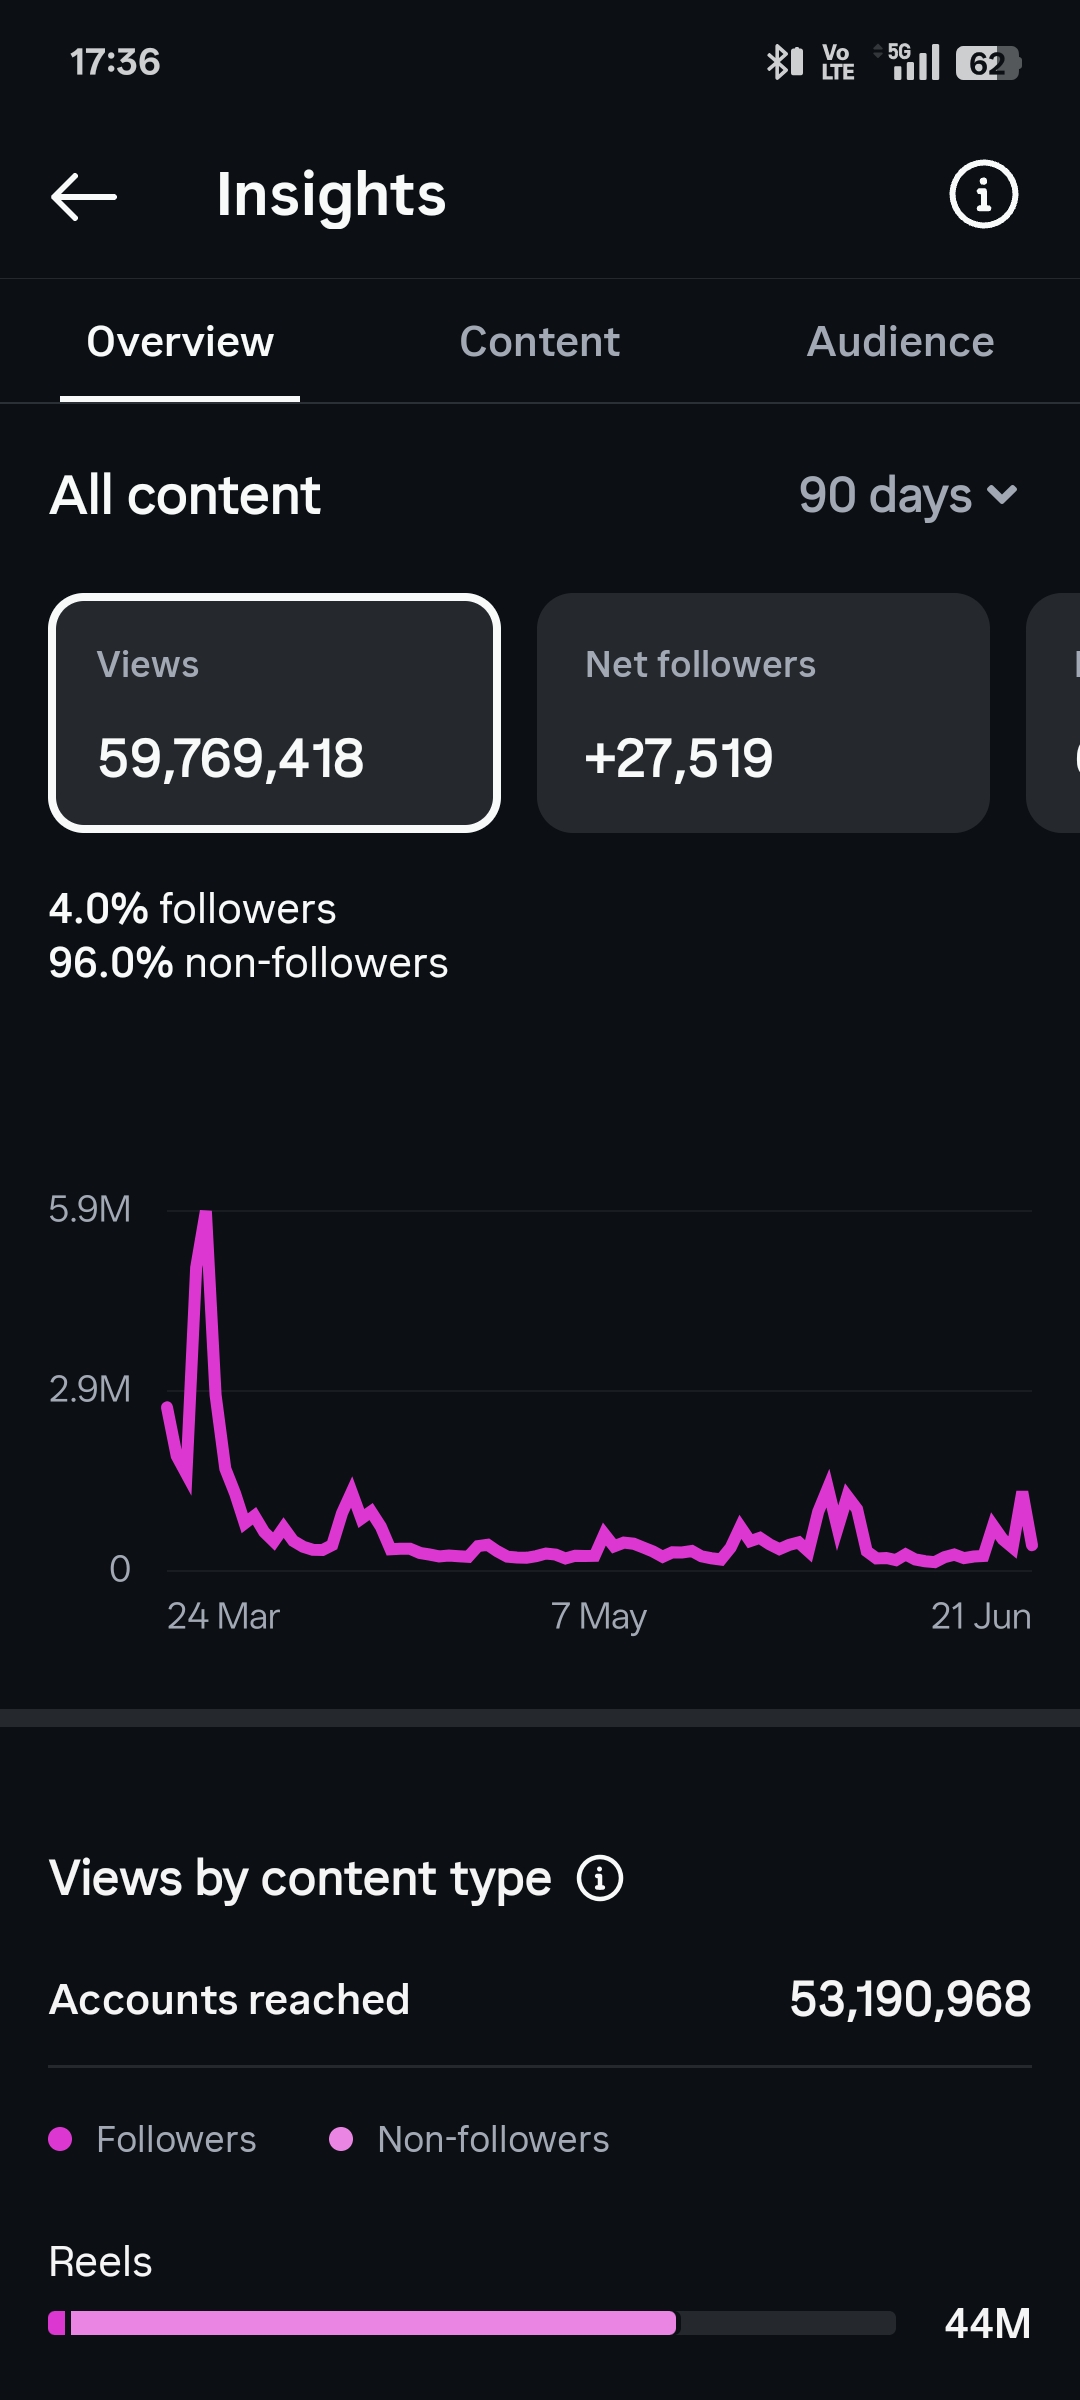Tap the chevron next to 90 days
Viewport: 1080px width, 2400px height.
click(1002, 495)
